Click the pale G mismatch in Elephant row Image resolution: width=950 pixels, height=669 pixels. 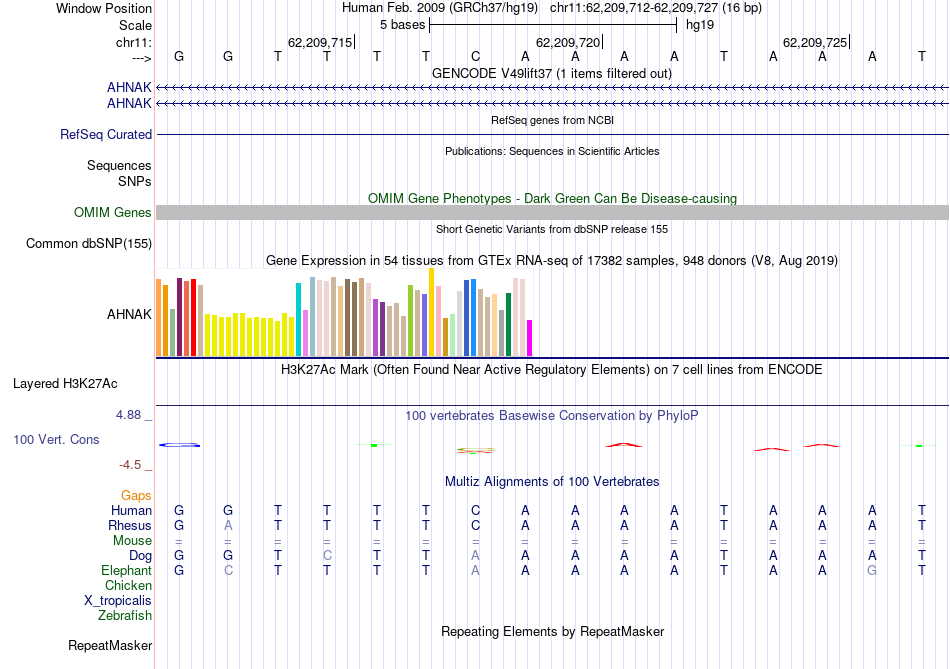coord(872,571)
